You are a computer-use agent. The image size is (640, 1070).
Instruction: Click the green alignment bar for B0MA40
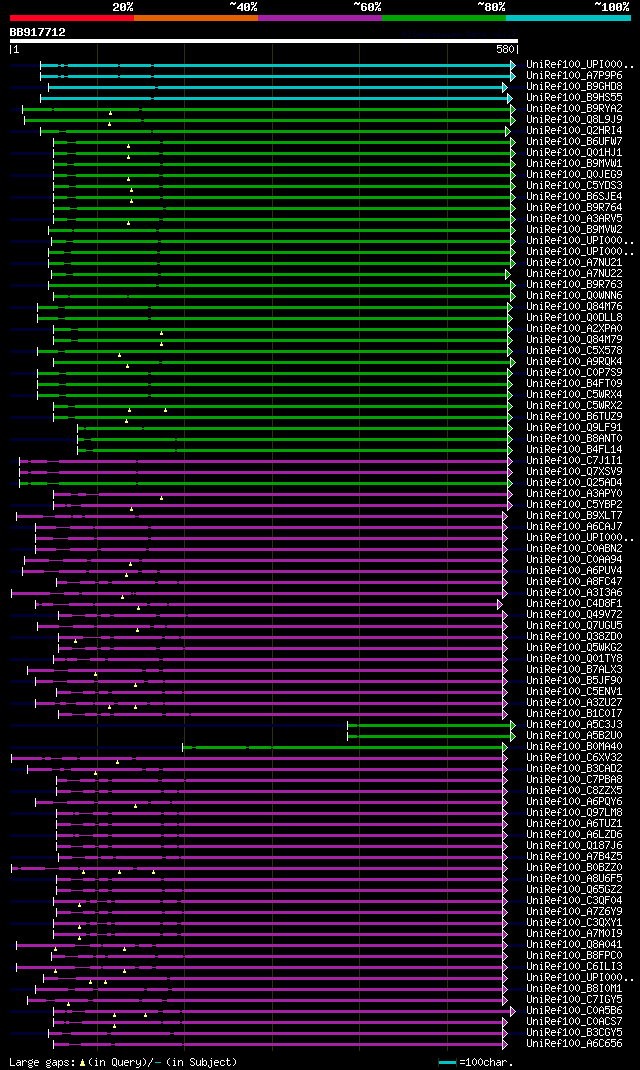point(343,747)
